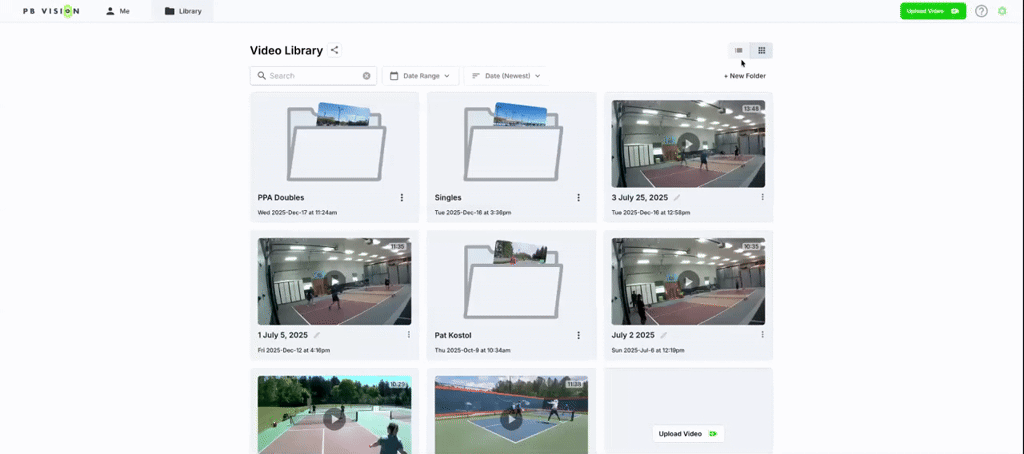Click the 13:48 duration badge
The height and width of the screenshot is (454, 1024).
click(x=751, y=108)
